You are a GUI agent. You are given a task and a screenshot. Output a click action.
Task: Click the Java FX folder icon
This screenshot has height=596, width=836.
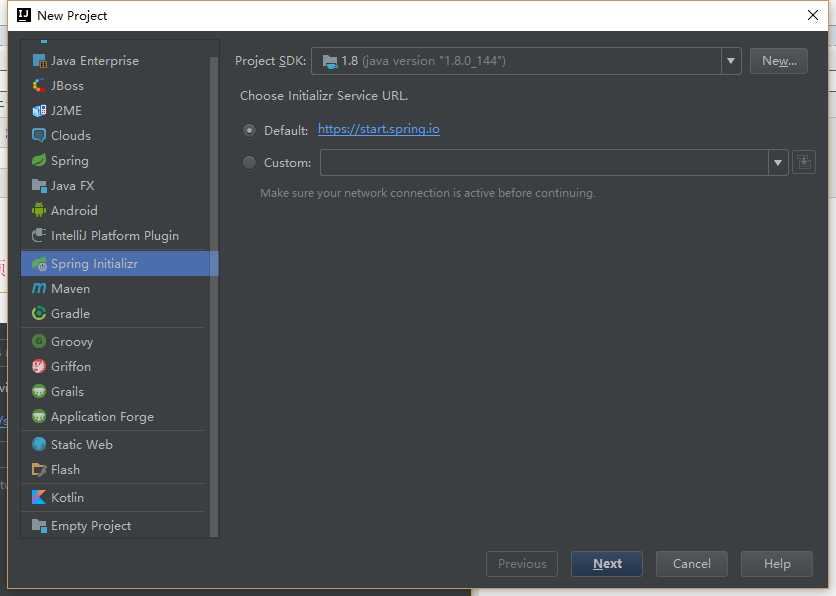[x=39, y=186]
